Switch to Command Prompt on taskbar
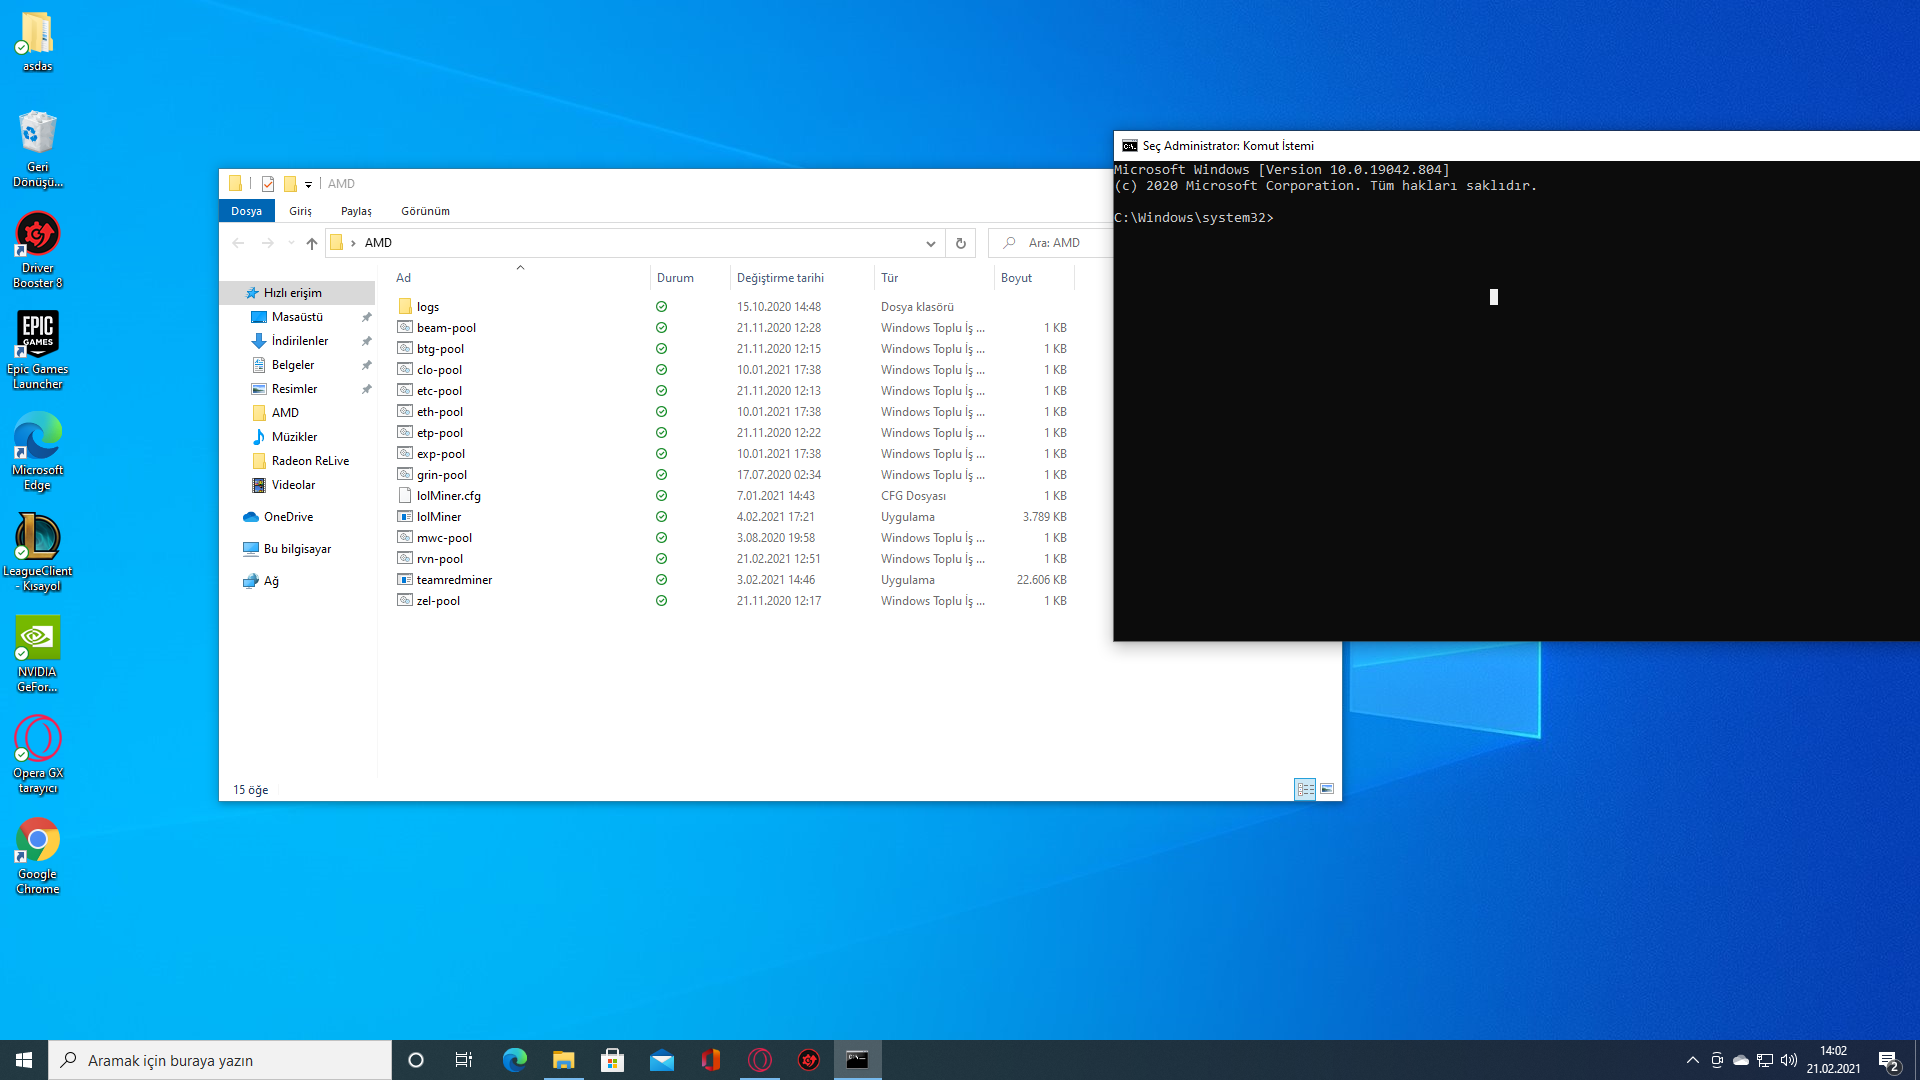Screen dimensions: 1920x1080 pos(858,1060)
